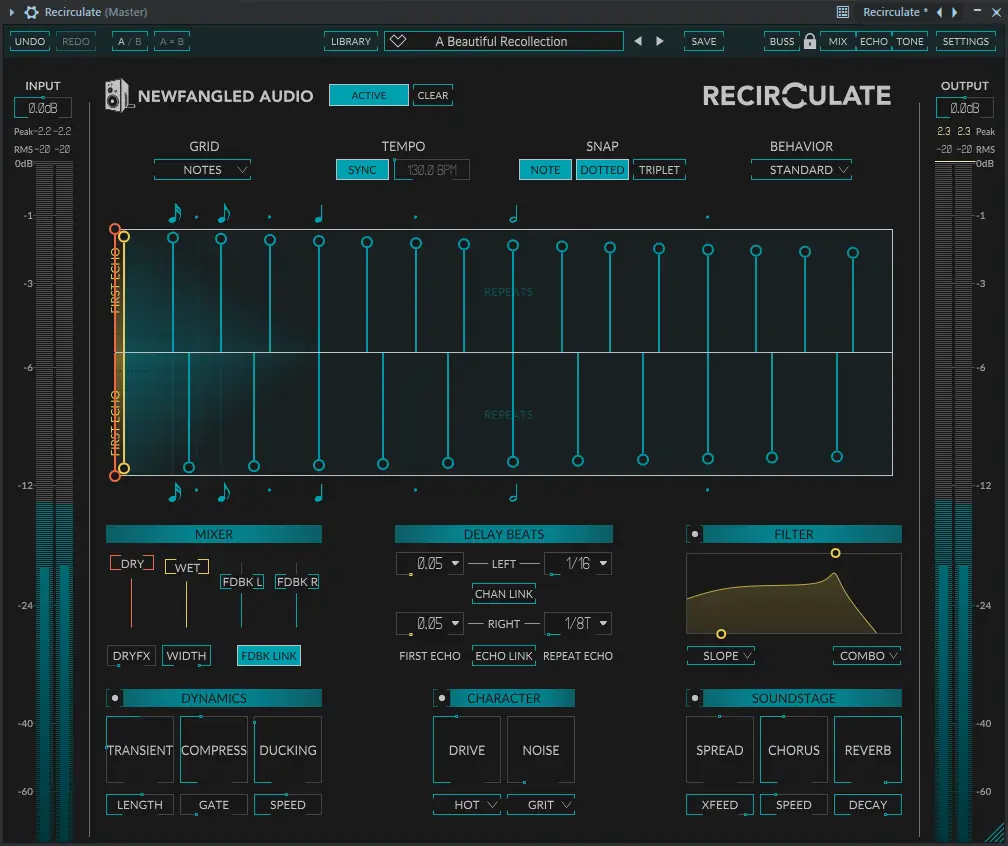This screenshot has height=846, width=1008.
Task: Open right first echo 0.05 dropdown
Action: (x=429, y=624)
